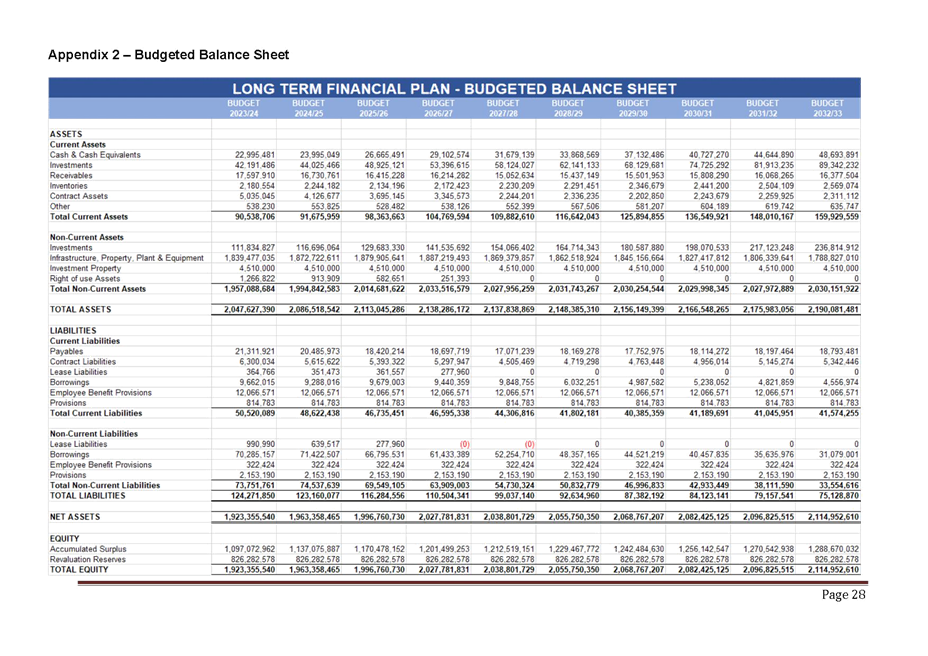Viewport: 928px width, 656px height.
Task: Click the 'Accumulated Surplus' row label
Action: 88,549
